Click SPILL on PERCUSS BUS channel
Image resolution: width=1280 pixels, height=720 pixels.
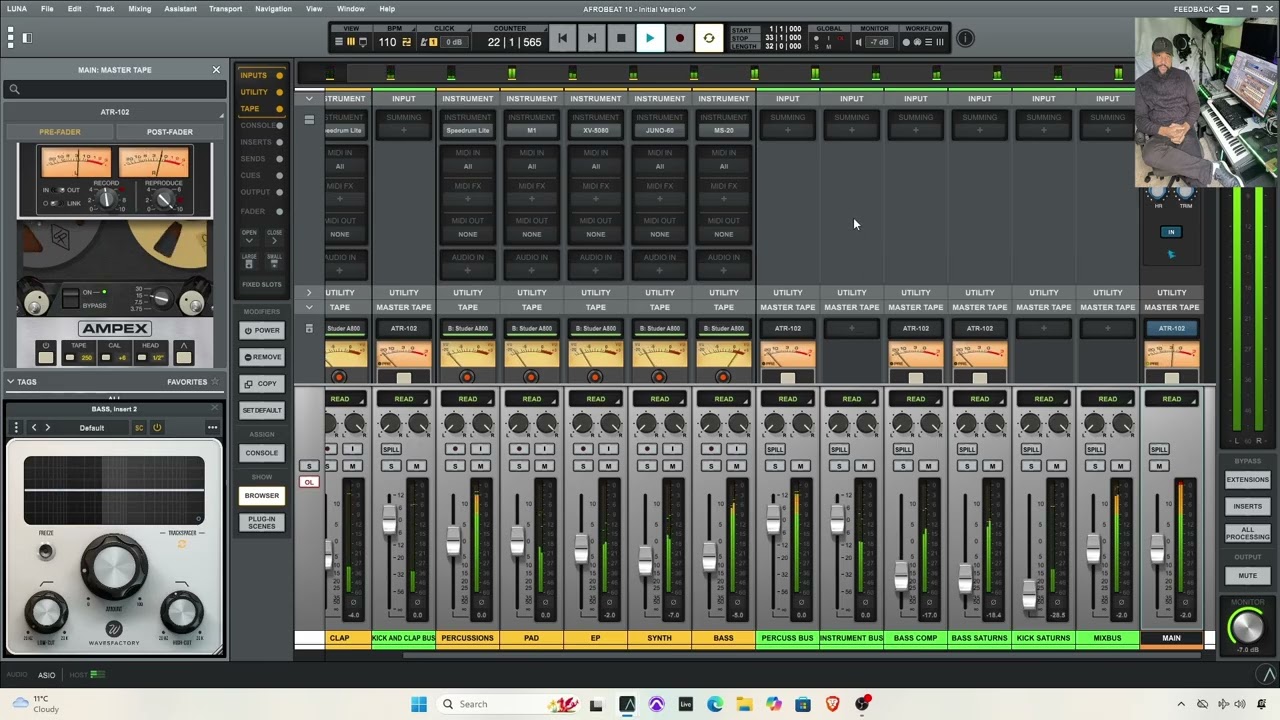pyautogui.click(x=775, y=450)
